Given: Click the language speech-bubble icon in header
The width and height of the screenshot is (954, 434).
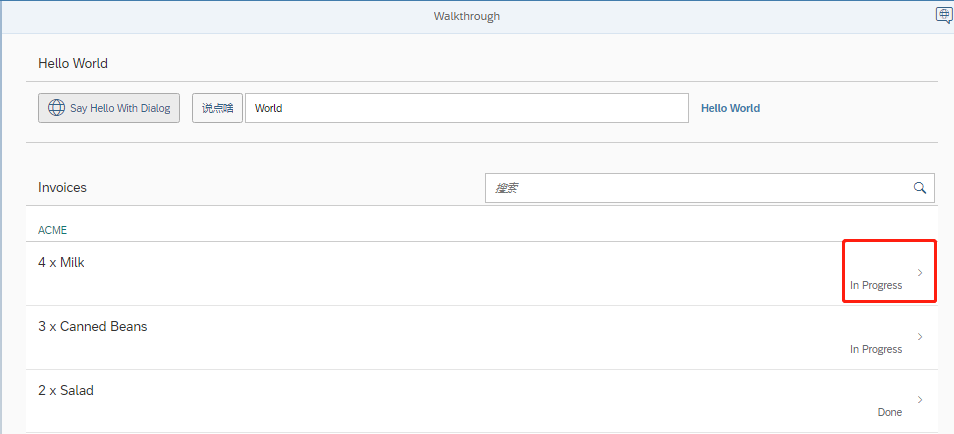Looking at the screenshot, I should (943, 15).
